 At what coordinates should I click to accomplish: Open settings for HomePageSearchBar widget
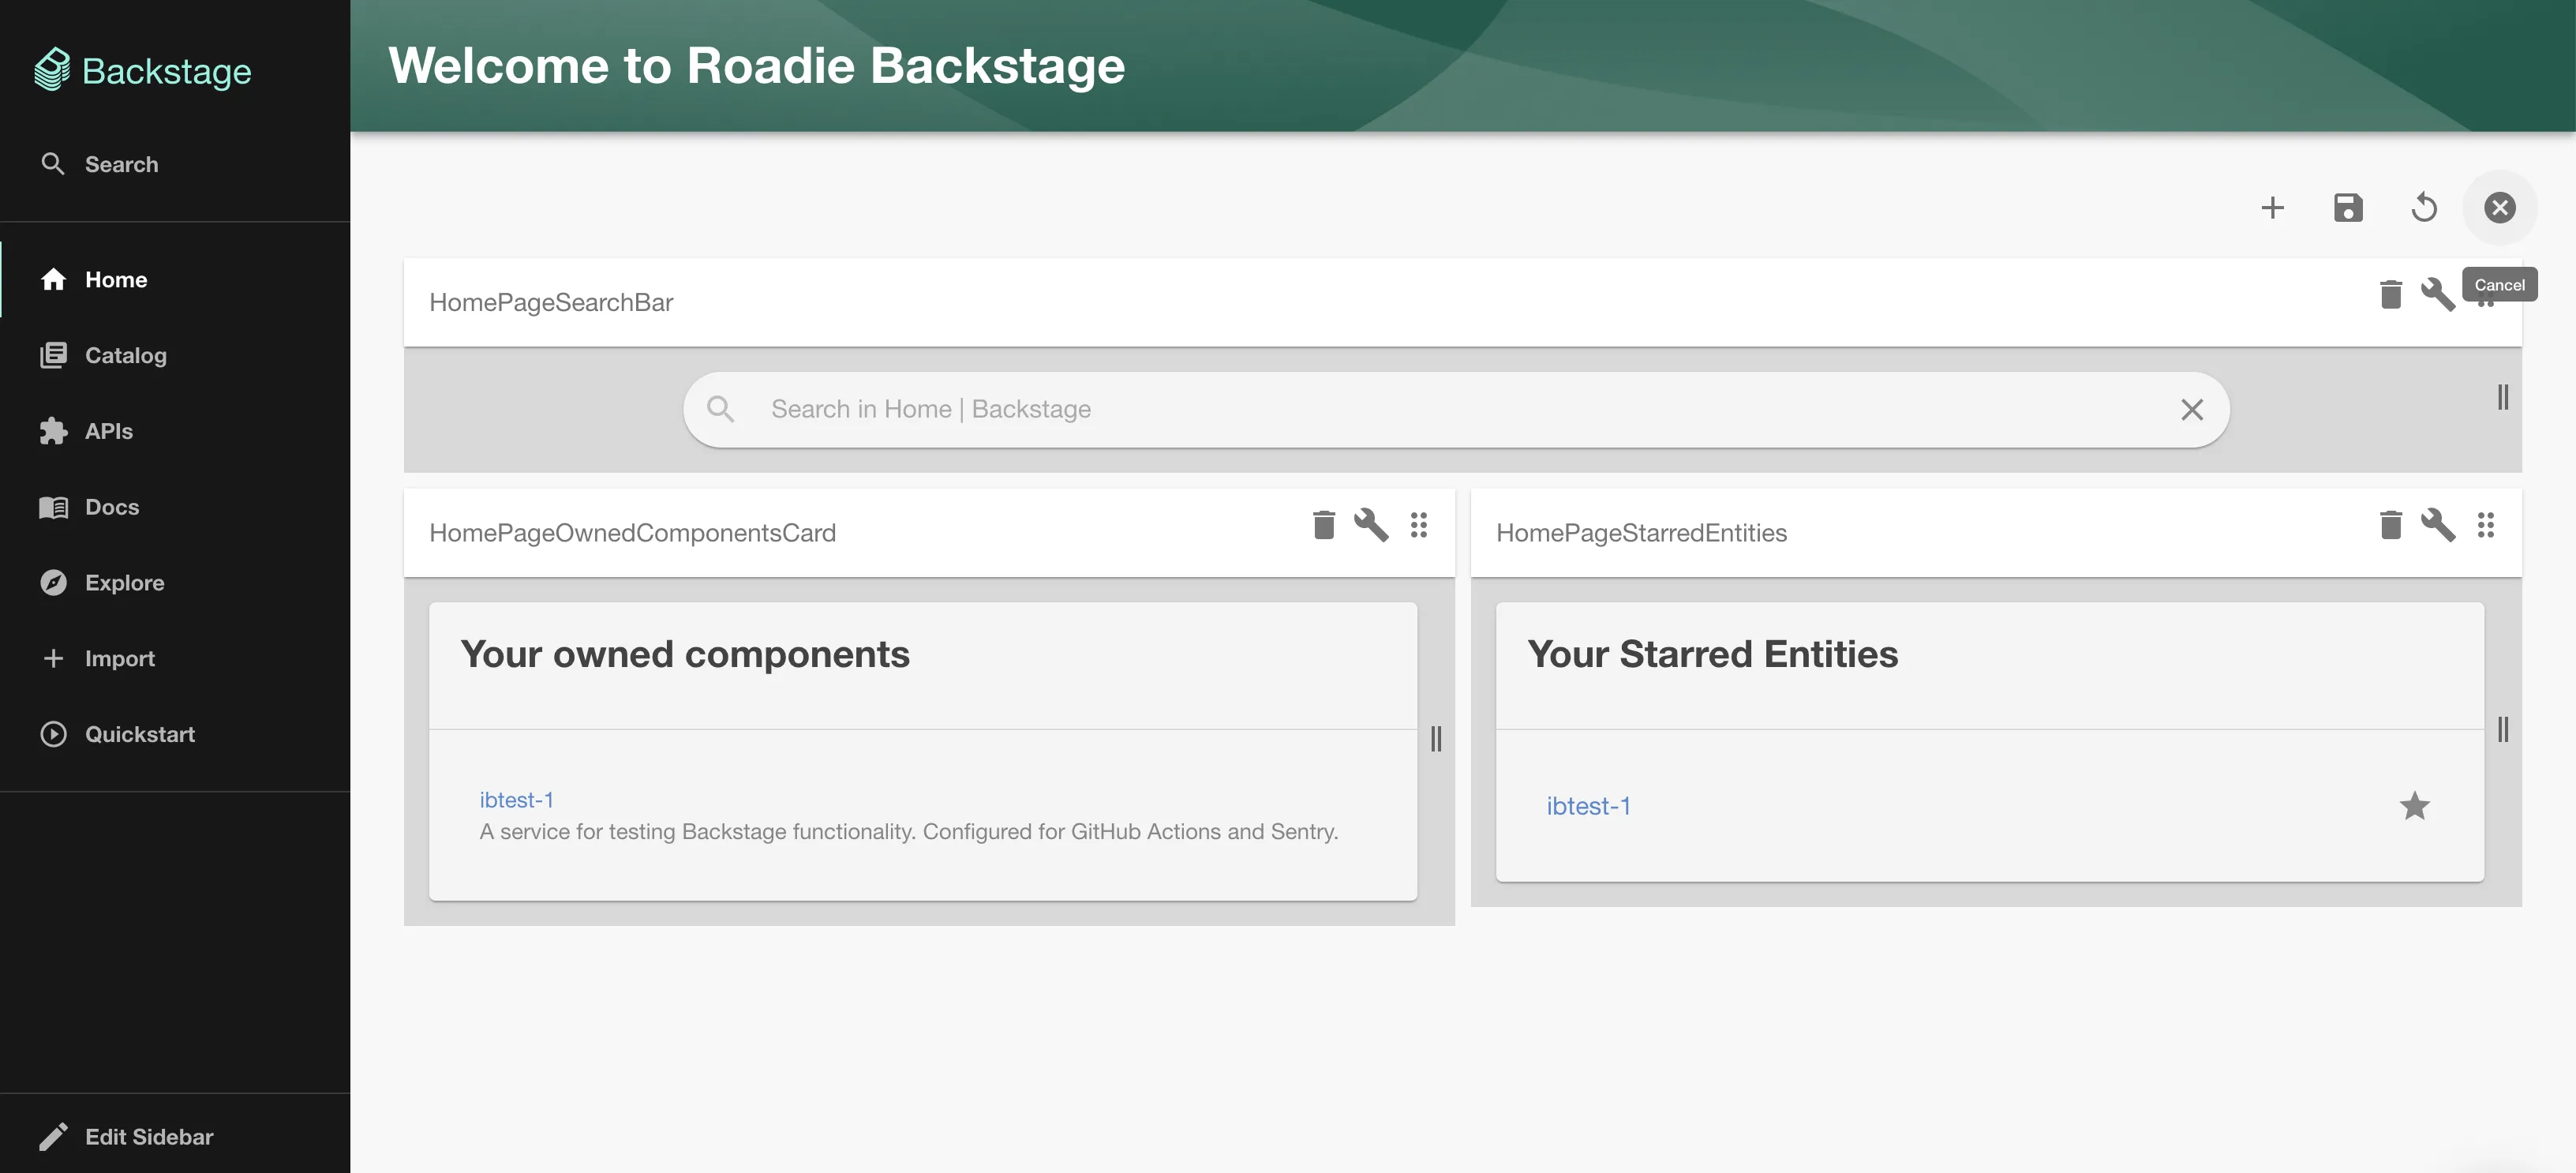tap(2438, 295)
